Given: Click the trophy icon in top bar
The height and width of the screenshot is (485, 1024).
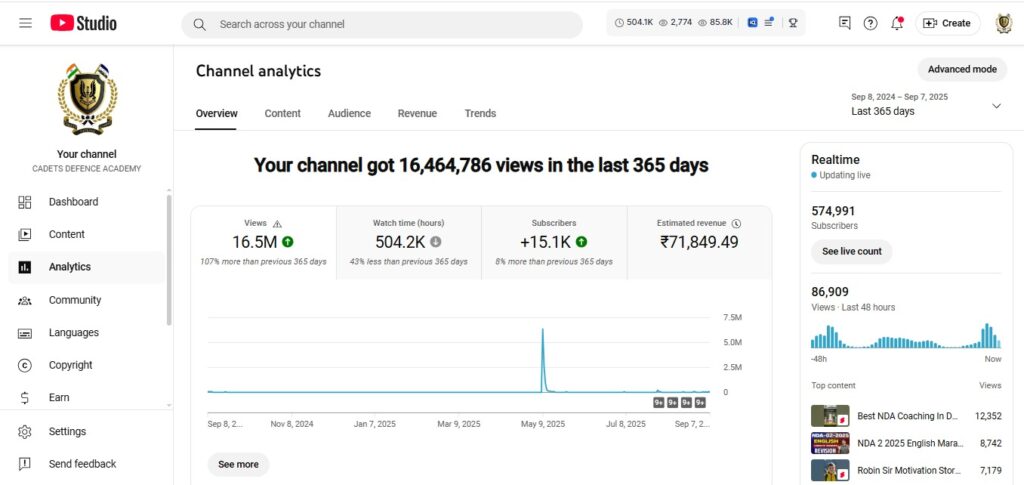Looking at the screenshot, I should [793, 22].
